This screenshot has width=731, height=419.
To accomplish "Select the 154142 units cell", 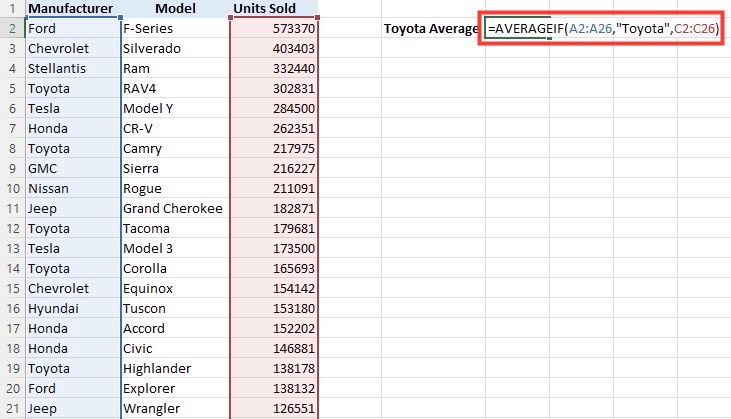I will pos(275,288).
